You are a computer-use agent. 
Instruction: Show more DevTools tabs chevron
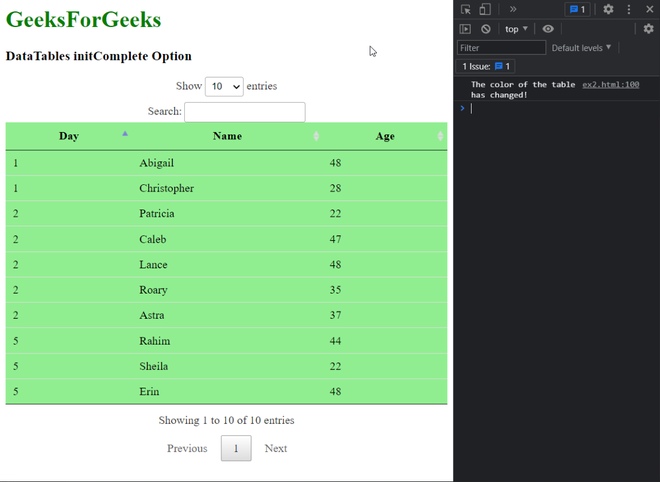tap(513, 9)
